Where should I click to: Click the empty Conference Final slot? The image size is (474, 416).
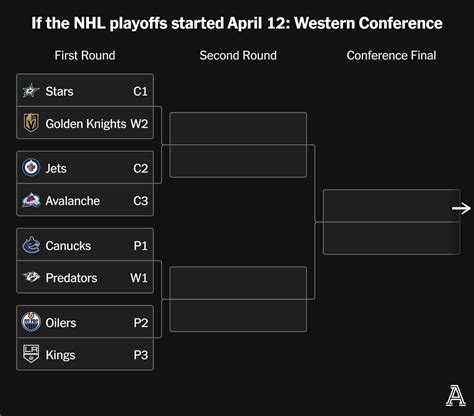pos(392,222)
